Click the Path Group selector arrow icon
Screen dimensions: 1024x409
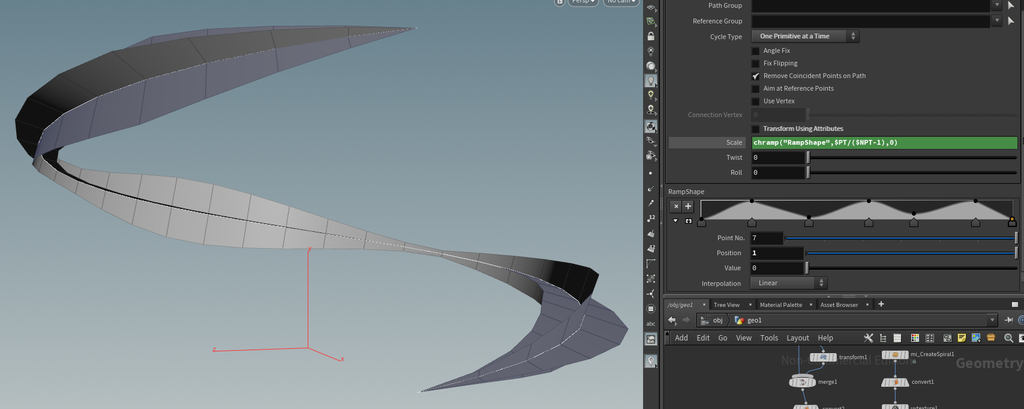coord(1012,5)
